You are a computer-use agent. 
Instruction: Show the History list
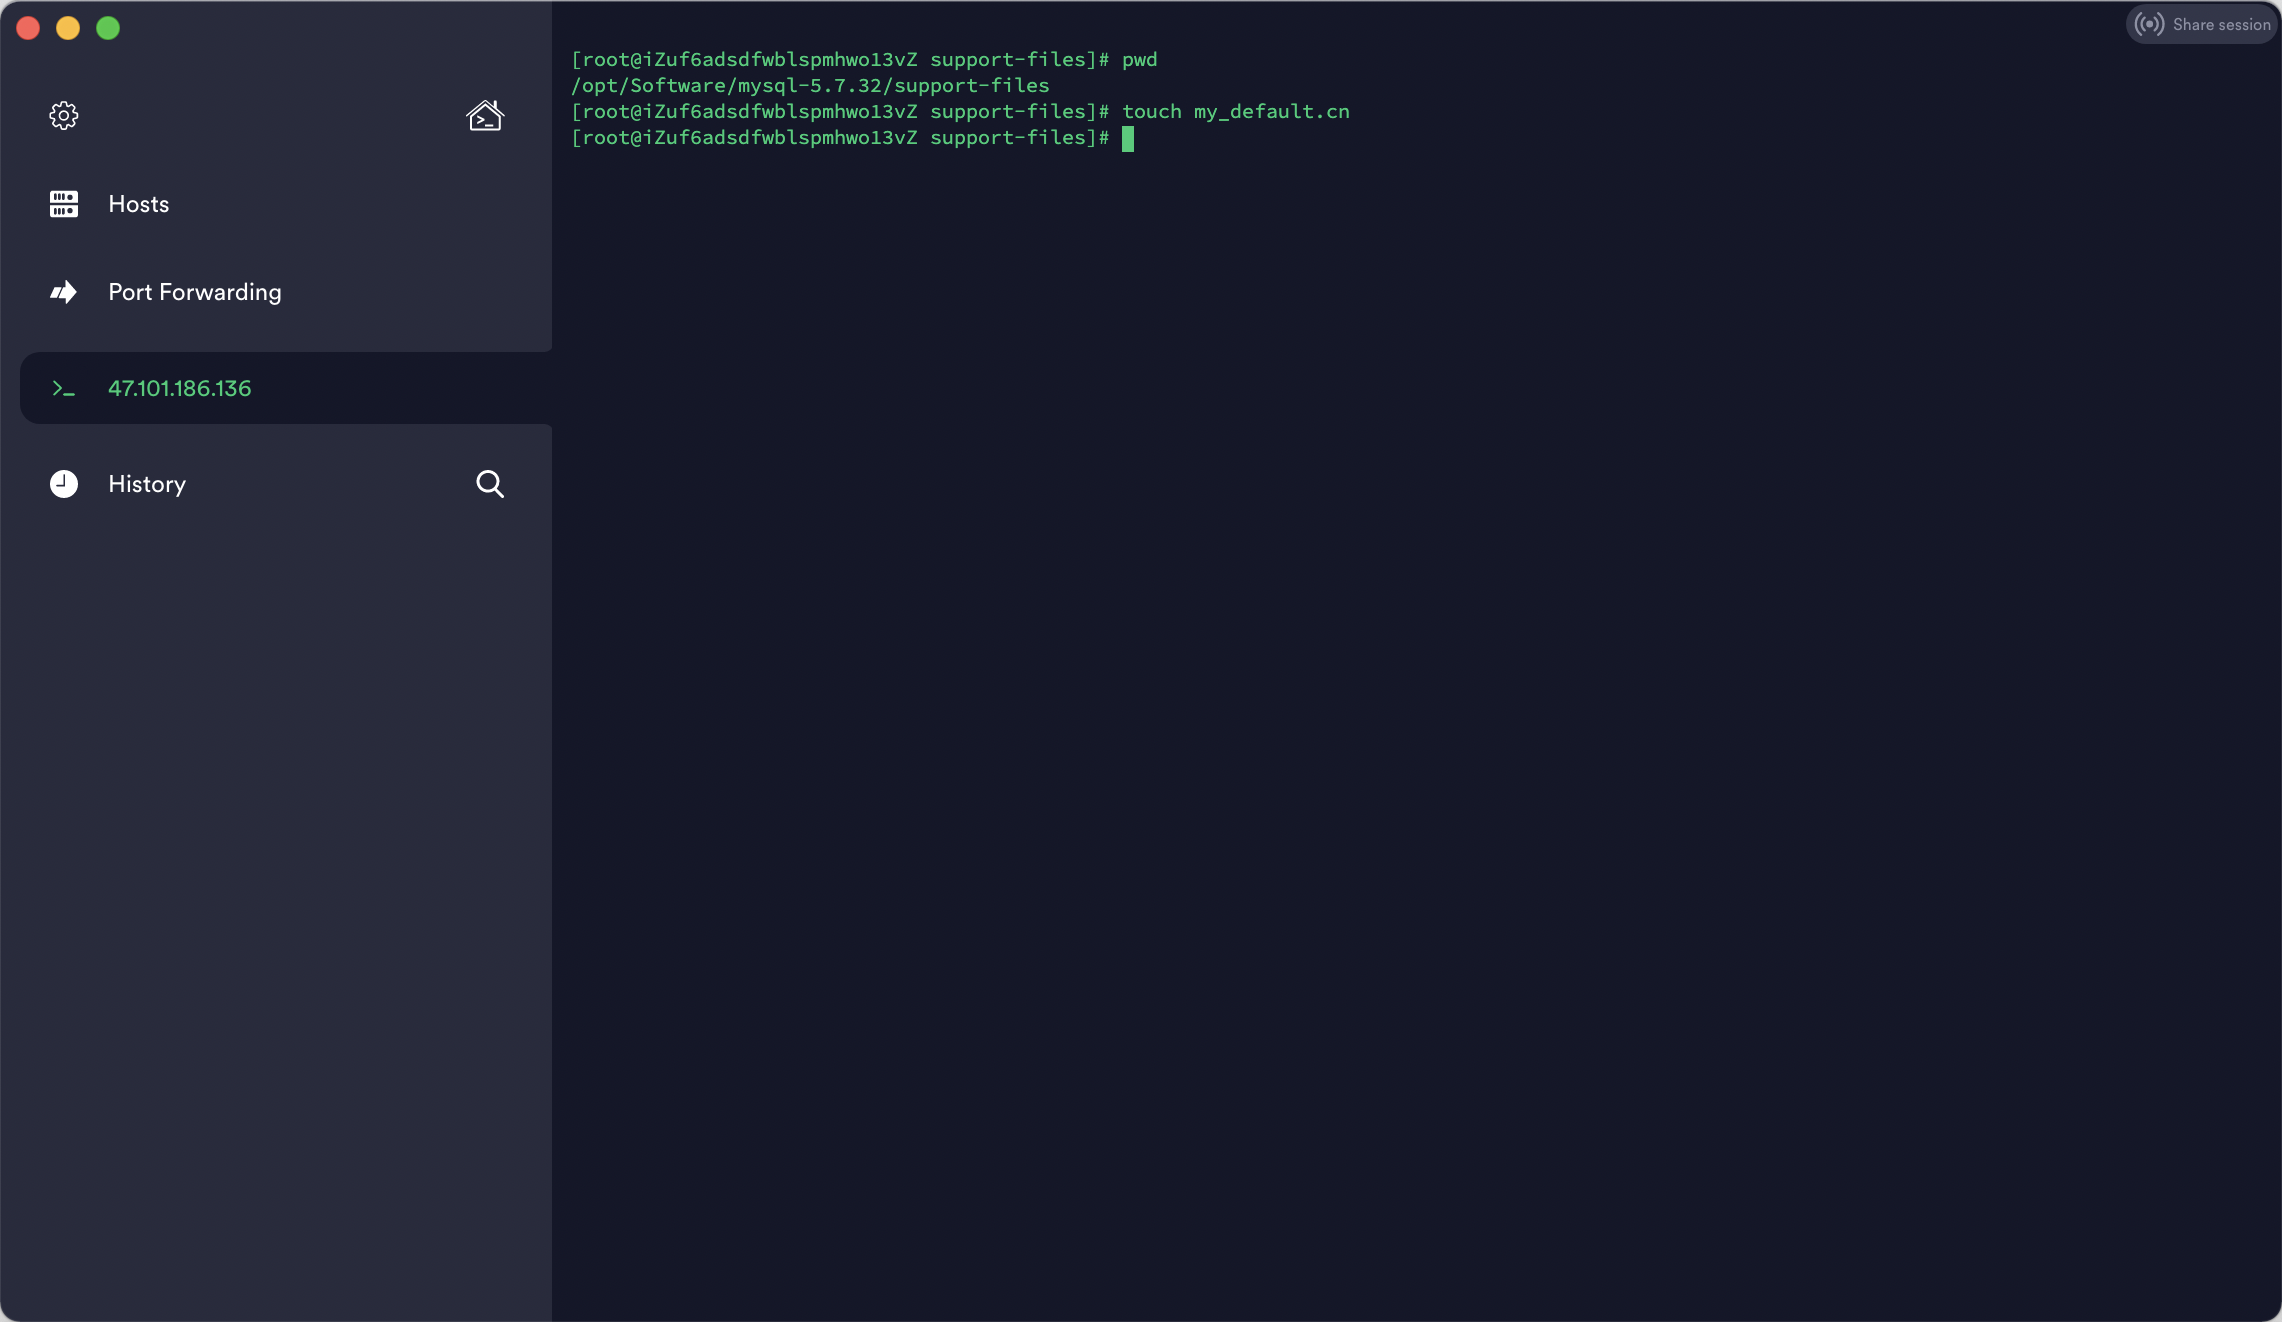pyautogui.click(x=147, y=484)
